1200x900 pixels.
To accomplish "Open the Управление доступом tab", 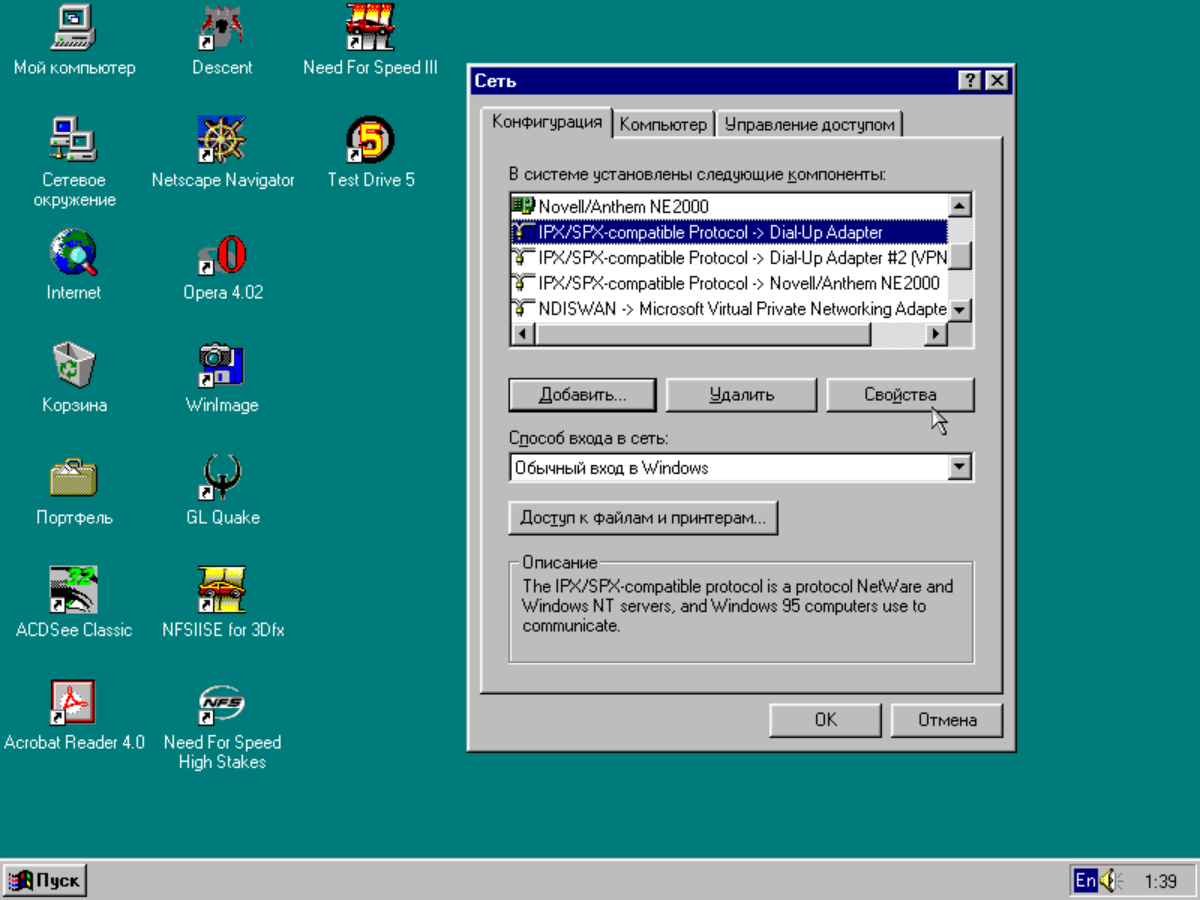I will [809, 124].
